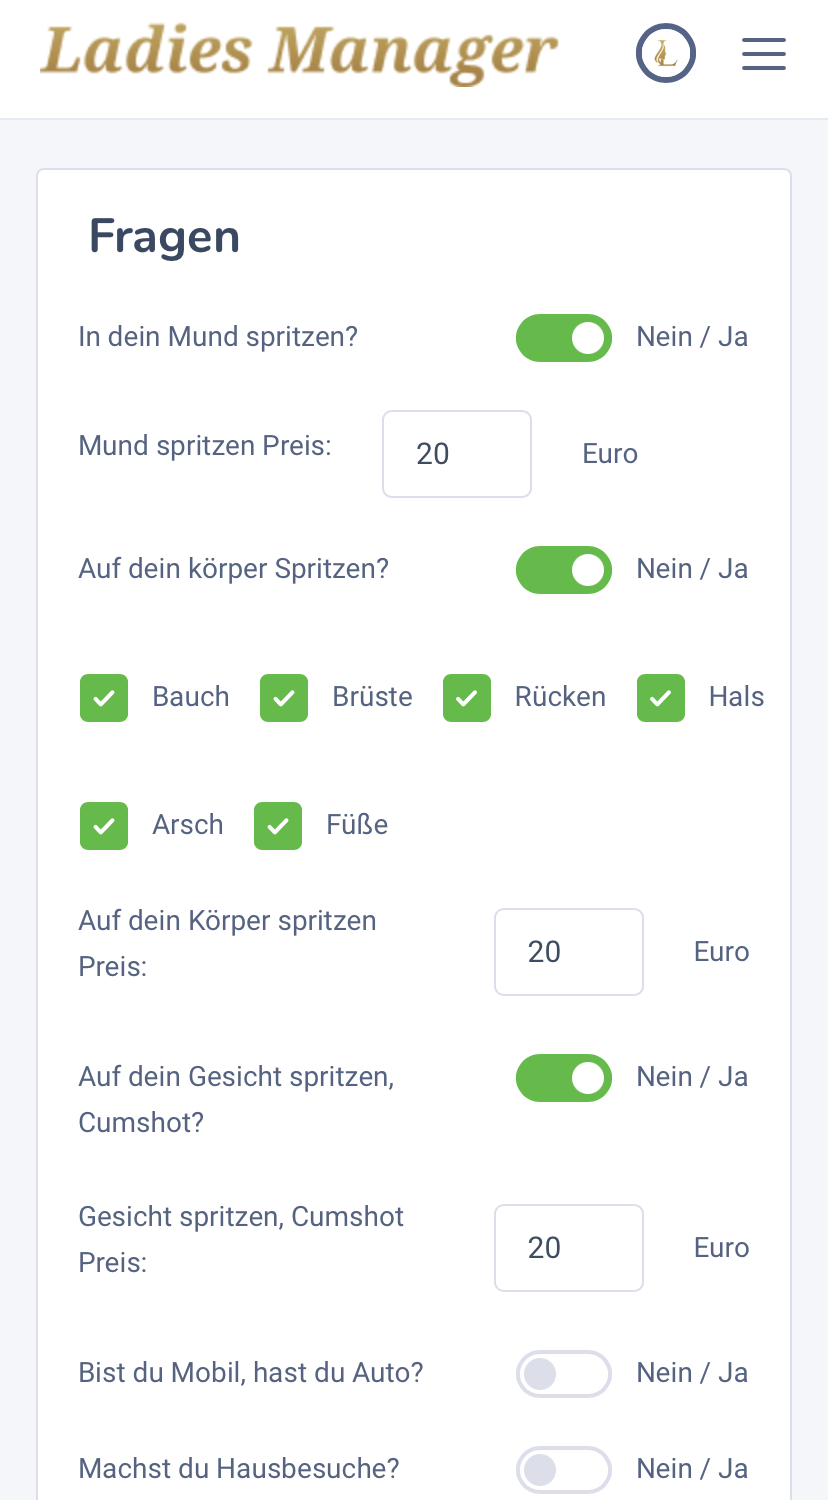Uncheck the Arsch checkbox
Screen dimensions: 828x1500
pos(104,826)
